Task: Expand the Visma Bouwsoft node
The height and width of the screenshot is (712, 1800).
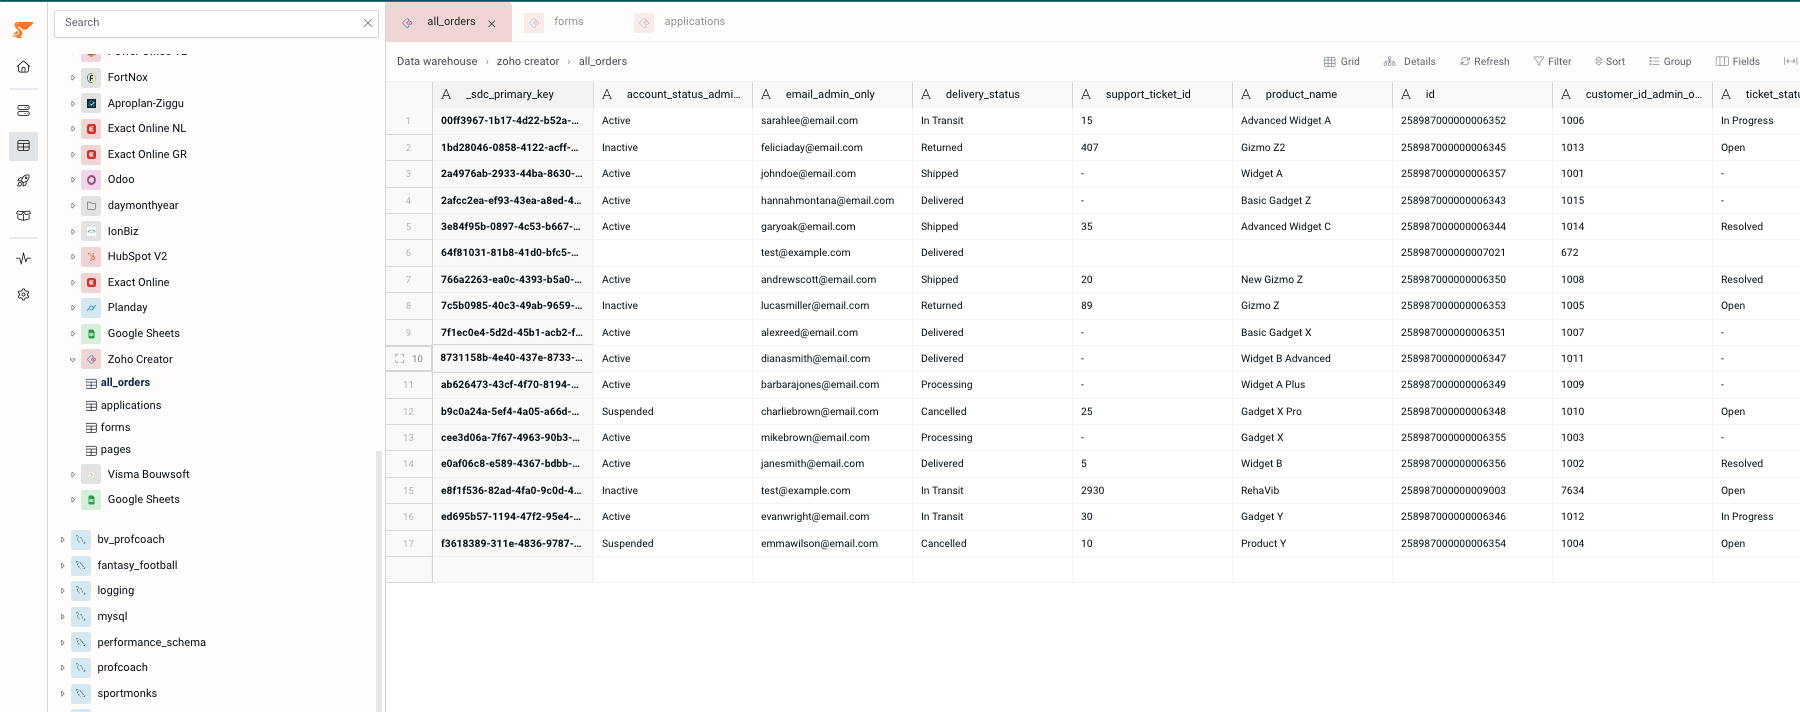Action: pyautogui.click(x=73, y=475)
